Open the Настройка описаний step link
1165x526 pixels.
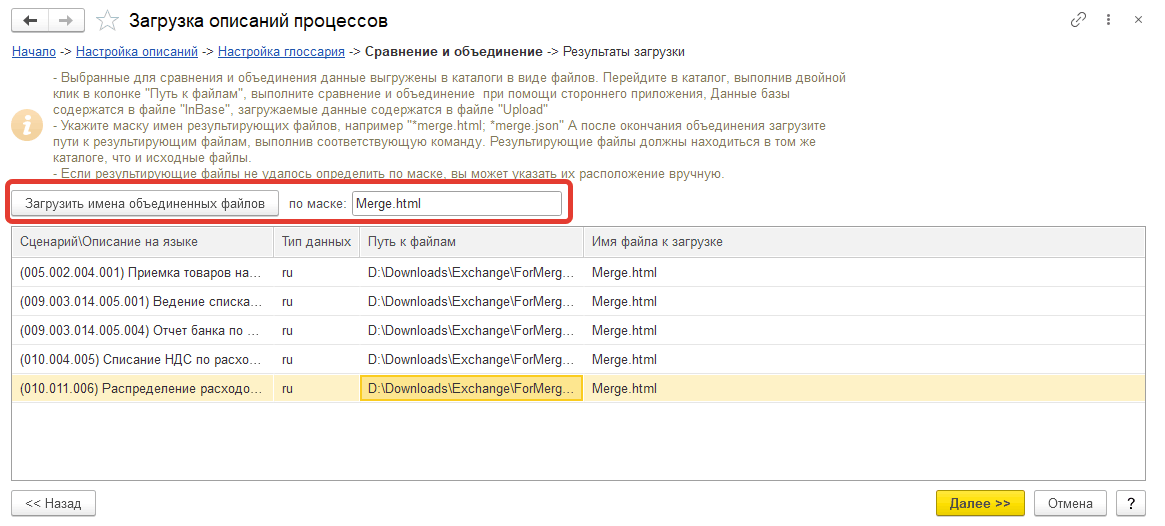tap(136, 51)
